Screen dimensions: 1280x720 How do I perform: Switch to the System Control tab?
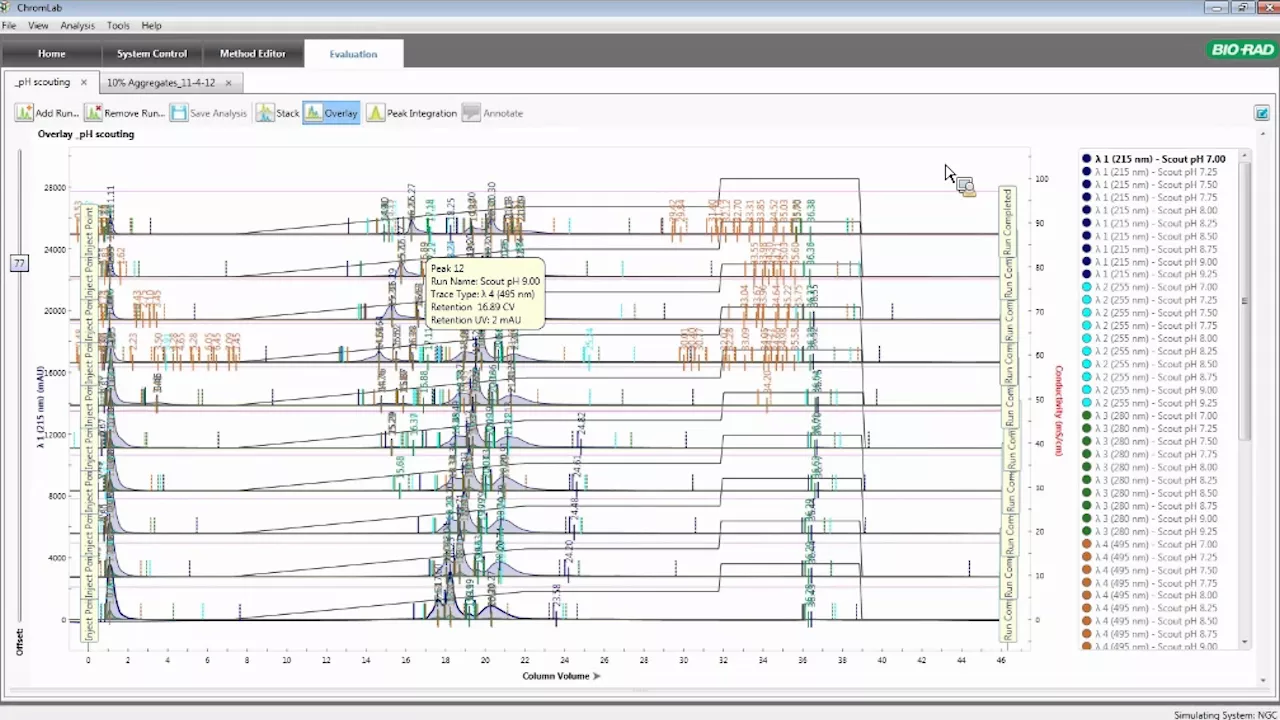click(151, 53)
